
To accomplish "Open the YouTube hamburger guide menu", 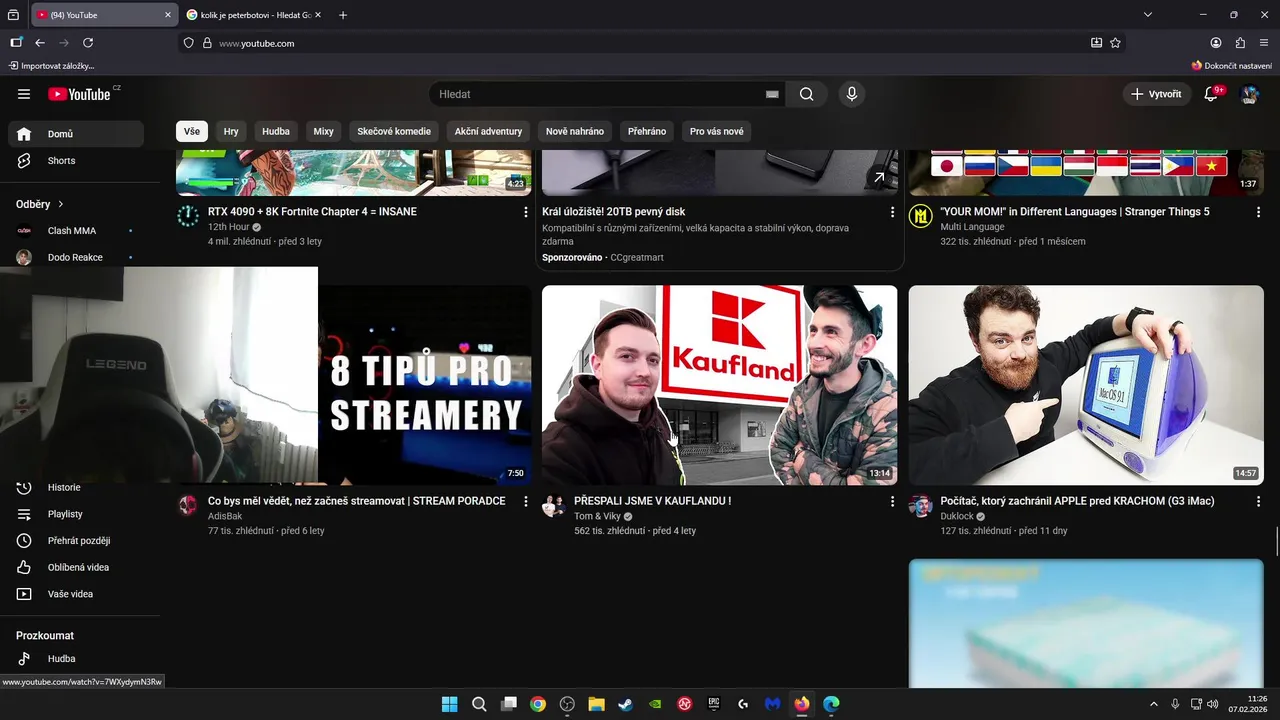I will [24, 94].
